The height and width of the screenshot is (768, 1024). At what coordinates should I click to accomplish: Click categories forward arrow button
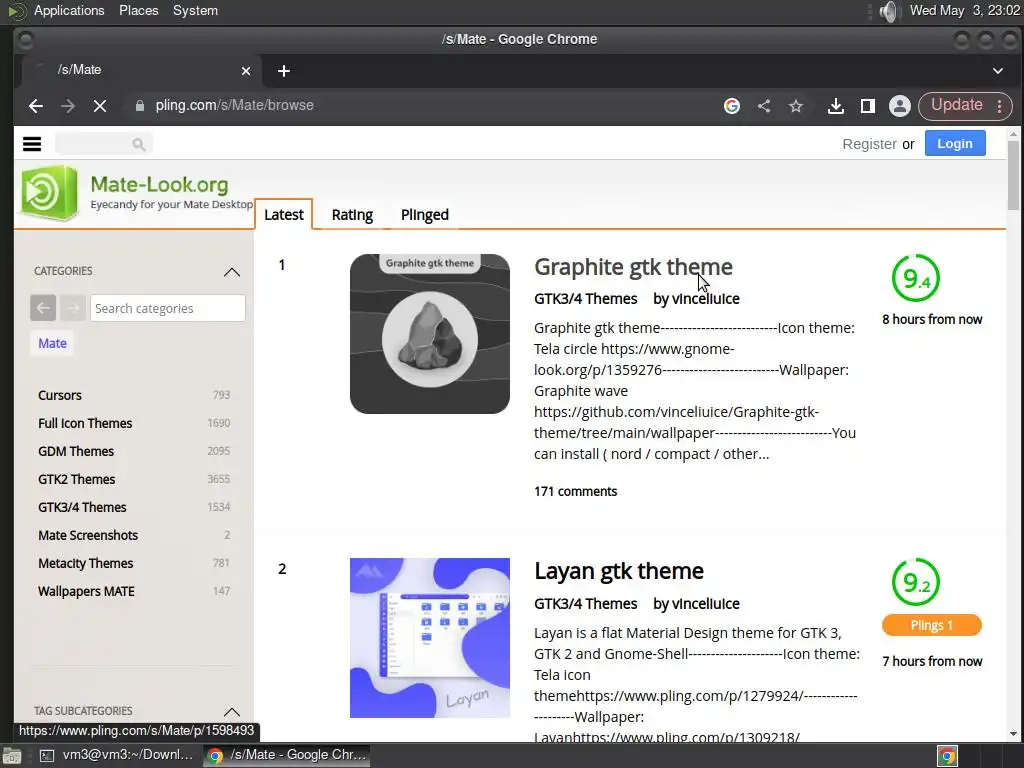pyautogui.click(x=73, y=308)
